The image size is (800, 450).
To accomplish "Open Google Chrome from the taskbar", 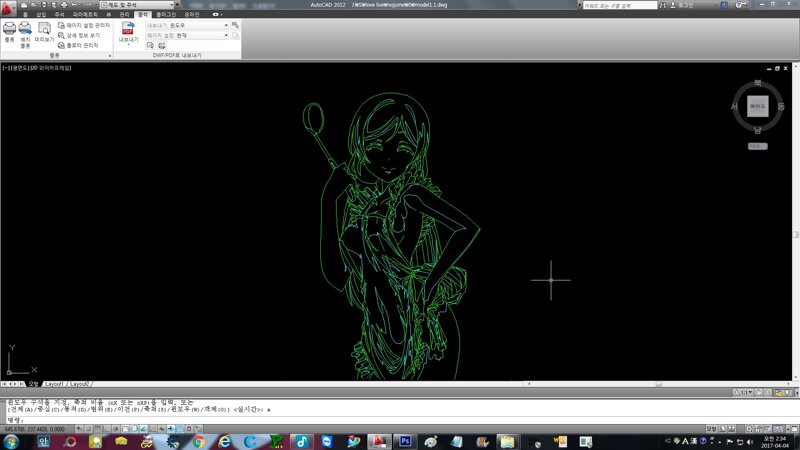I will point(198,442).
